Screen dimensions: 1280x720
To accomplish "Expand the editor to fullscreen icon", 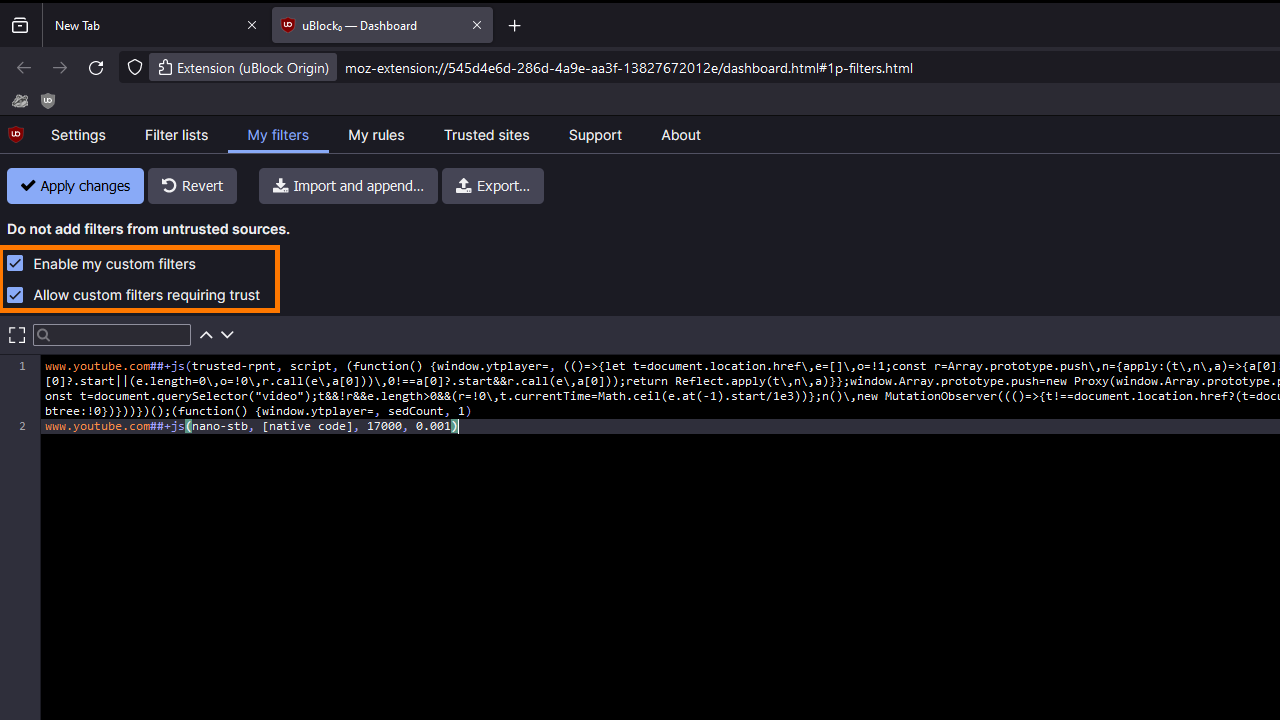I will click(17, 335).
